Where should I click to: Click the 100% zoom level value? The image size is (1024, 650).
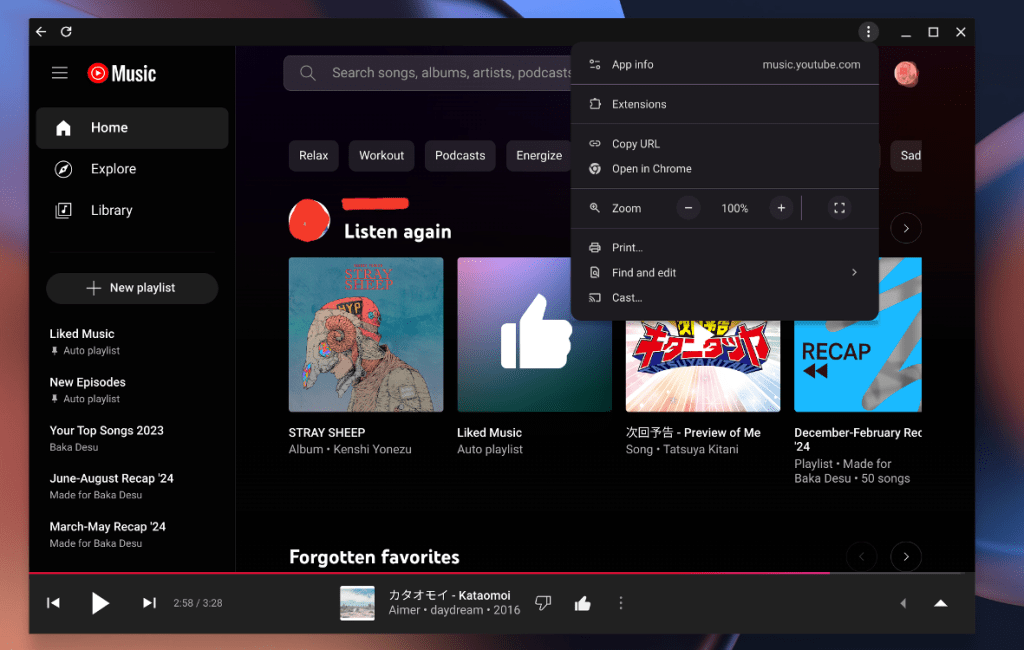click(735, 208)
